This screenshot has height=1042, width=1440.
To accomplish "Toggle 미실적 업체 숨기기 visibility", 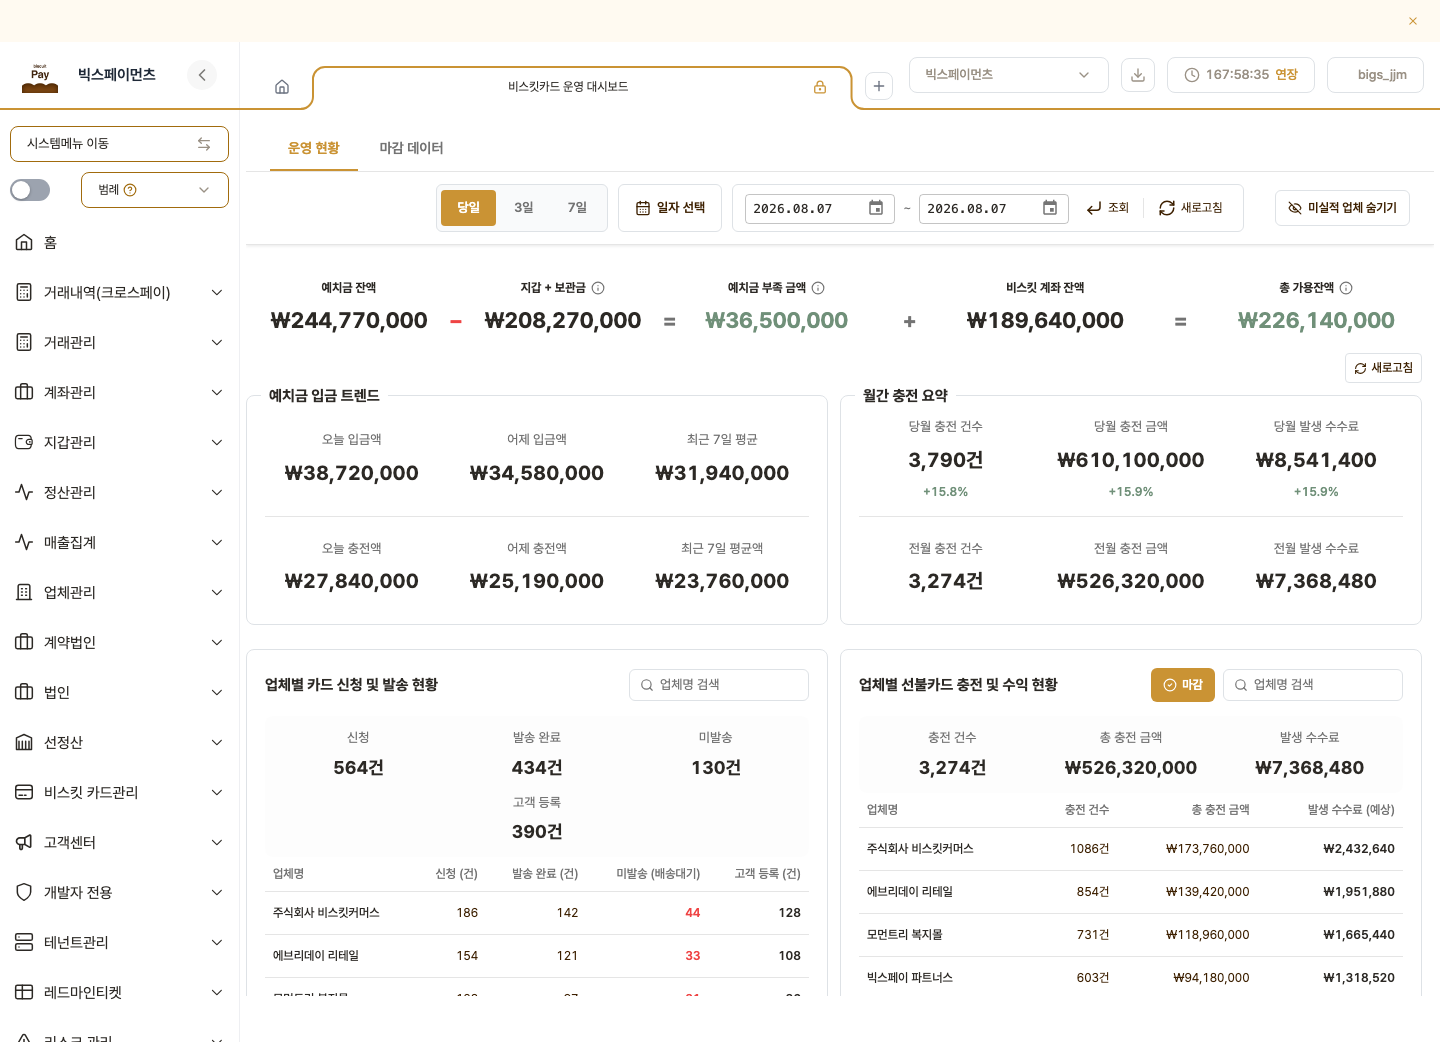I will click(x=1342, y=208).
